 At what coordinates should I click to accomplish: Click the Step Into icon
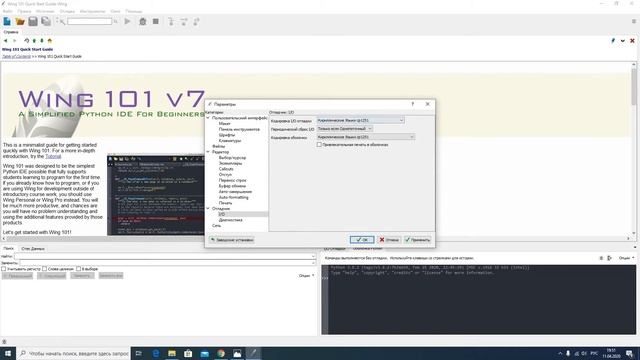[171, 22]
